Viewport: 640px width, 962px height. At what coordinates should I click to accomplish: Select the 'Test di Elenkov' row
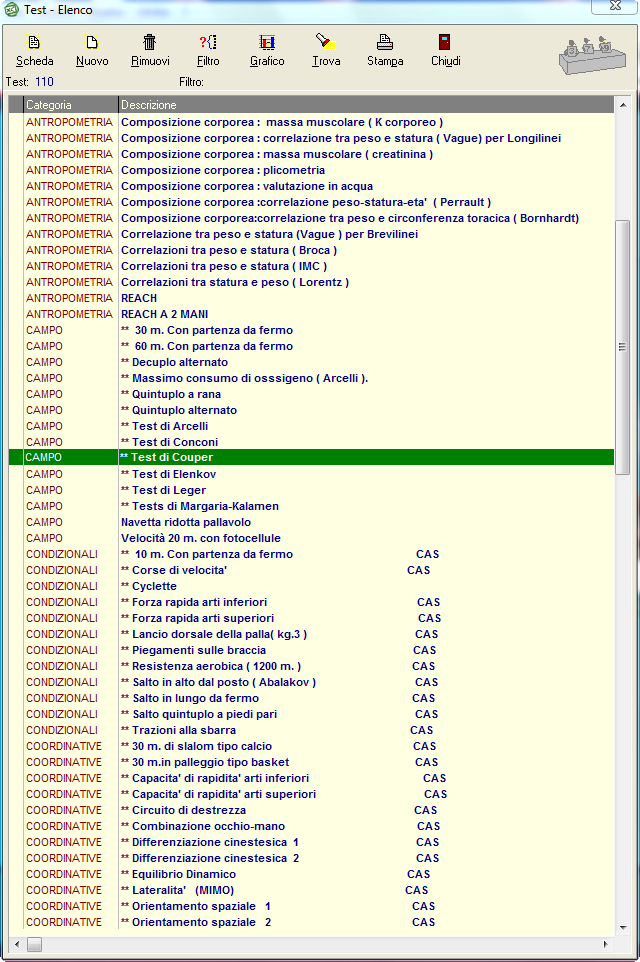pos(311,474)
